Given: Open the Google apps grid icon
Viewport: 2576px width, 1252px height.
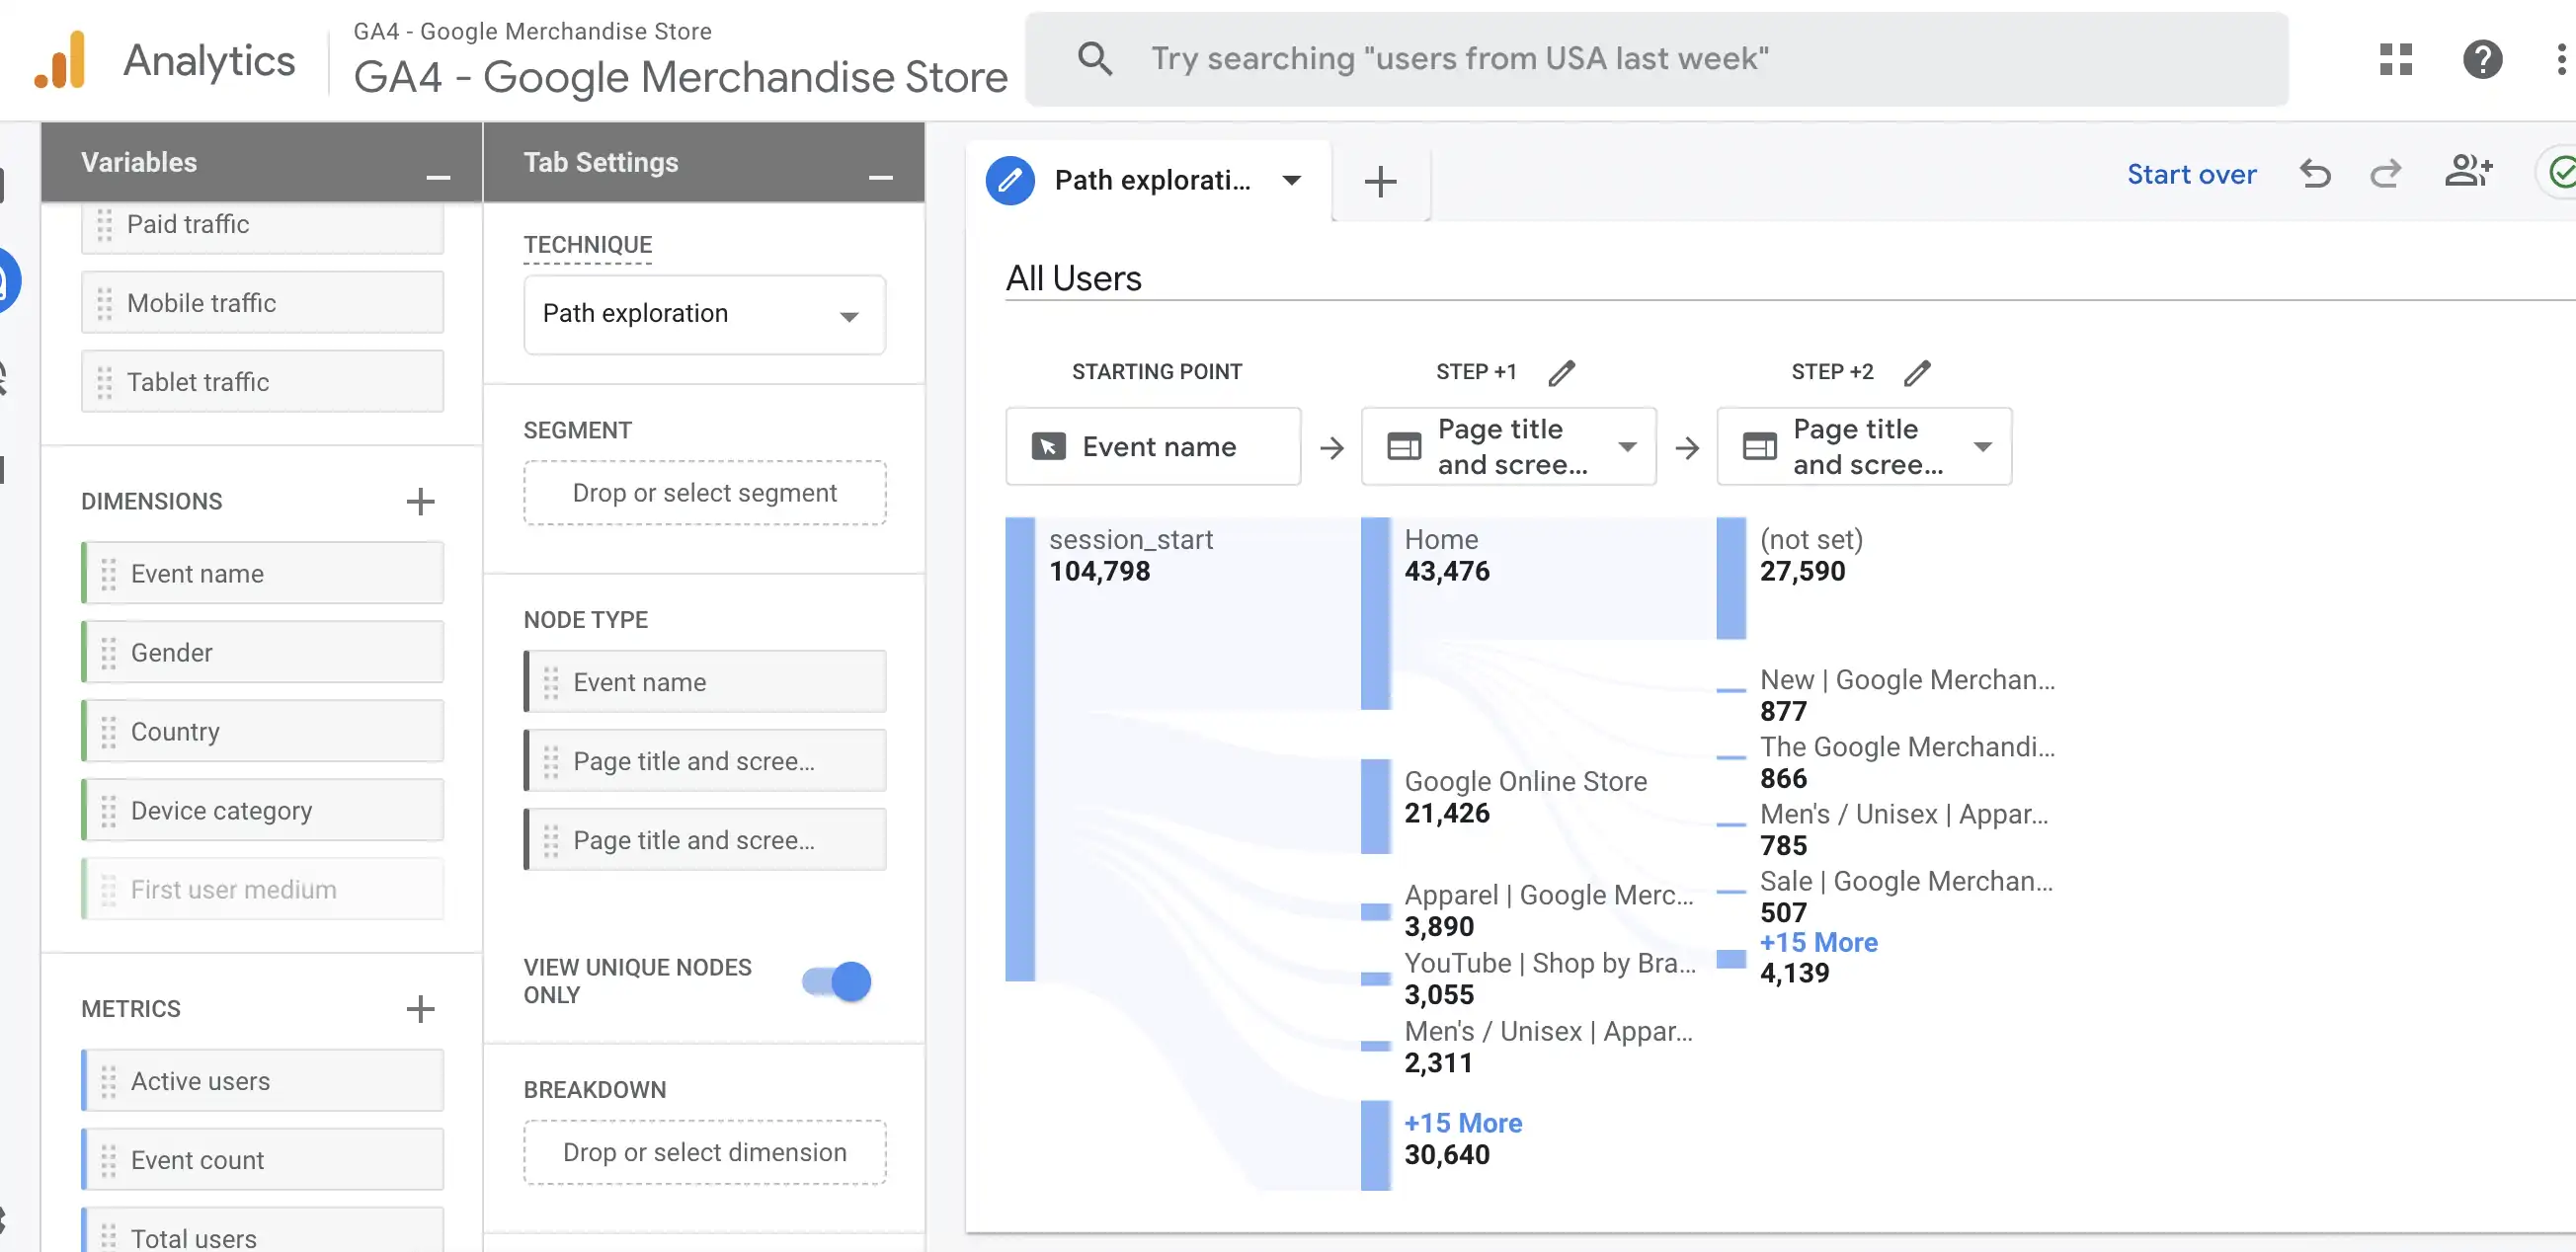Looking at the screenshot, I should (2395, 59).
